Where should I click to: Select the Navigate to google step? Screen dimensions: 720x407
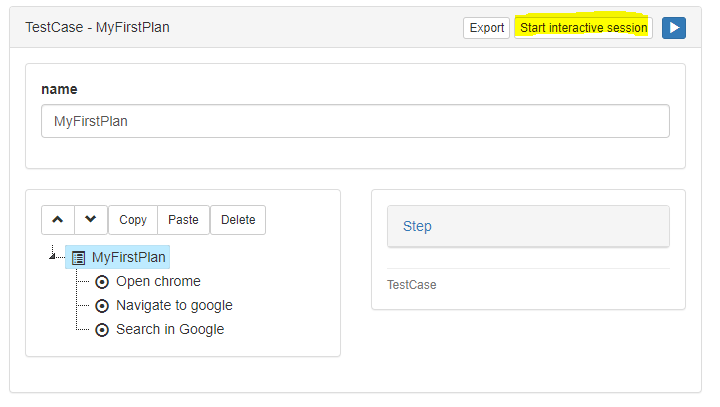point(174,305)
